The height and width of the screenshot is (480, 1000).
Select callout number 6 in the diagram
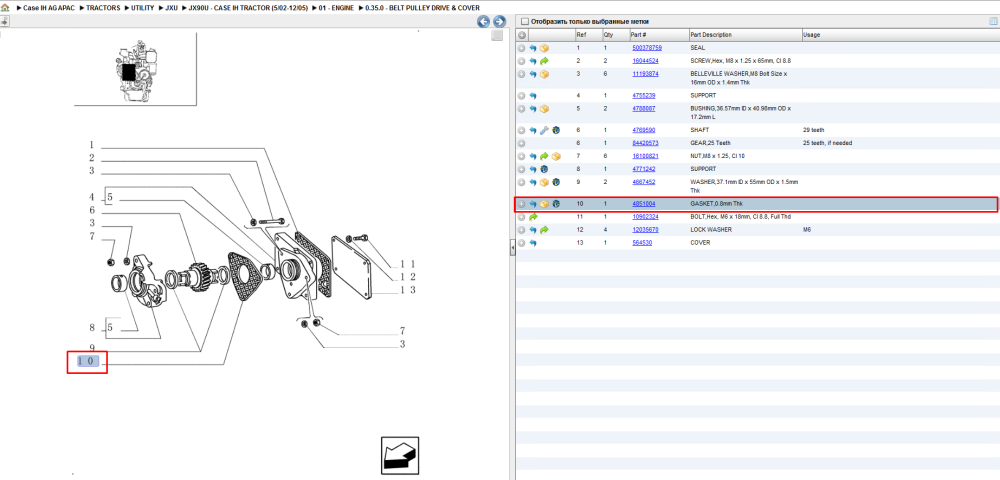pyautogui.click(x=92, y=210)
